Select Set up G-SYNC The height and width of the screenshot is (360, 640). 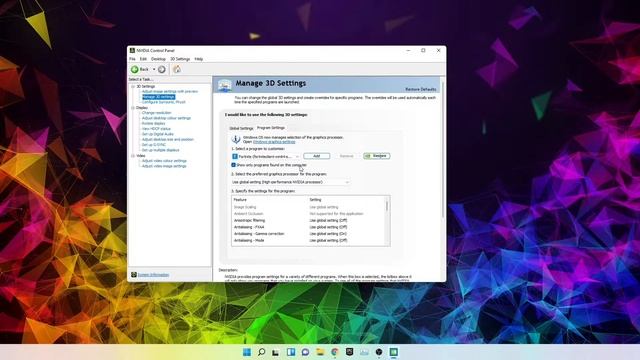(x=154, y=145)
